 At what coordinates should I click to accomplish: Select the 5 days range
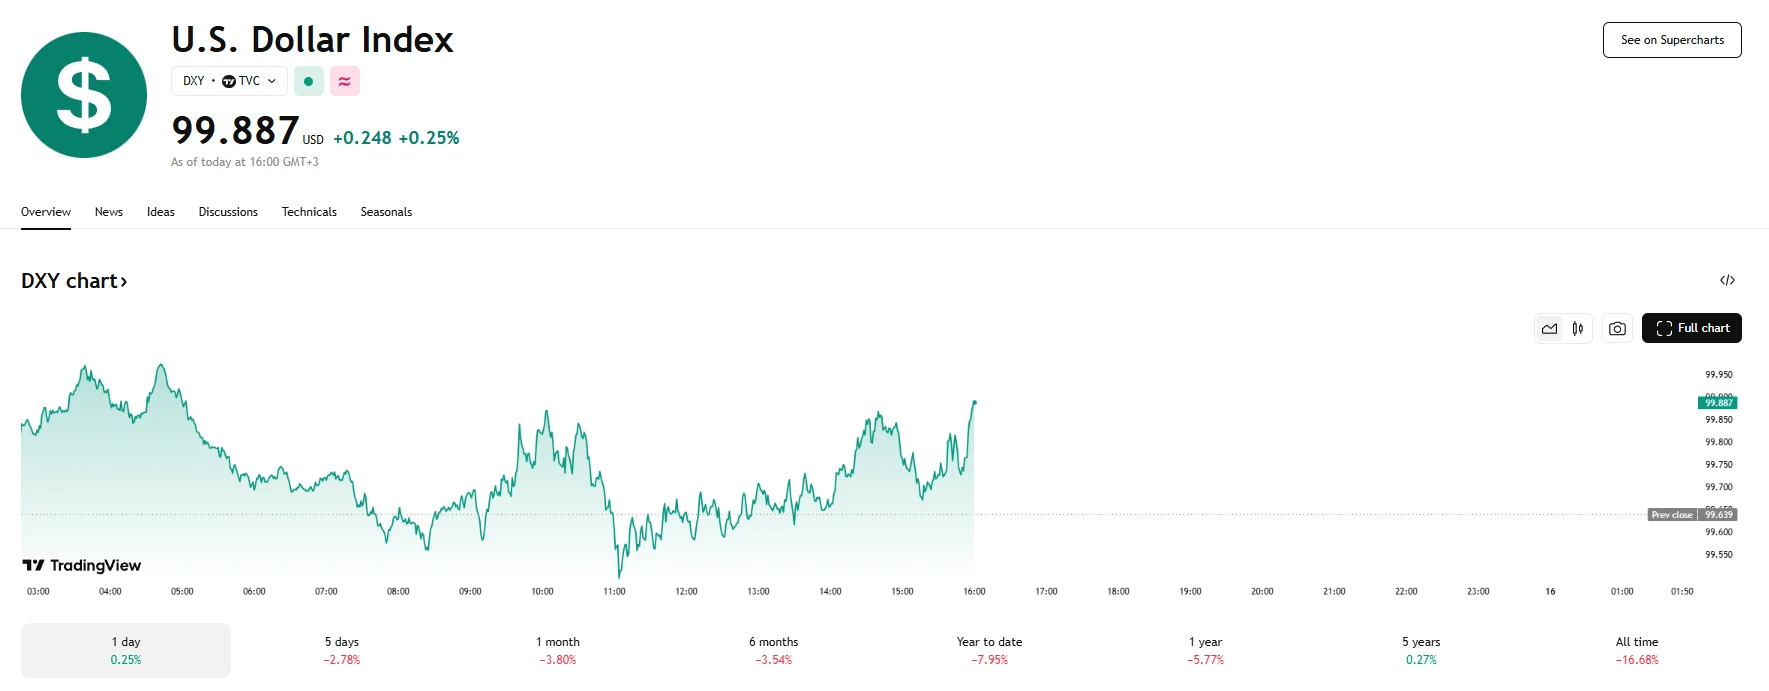tap(342, 650)
